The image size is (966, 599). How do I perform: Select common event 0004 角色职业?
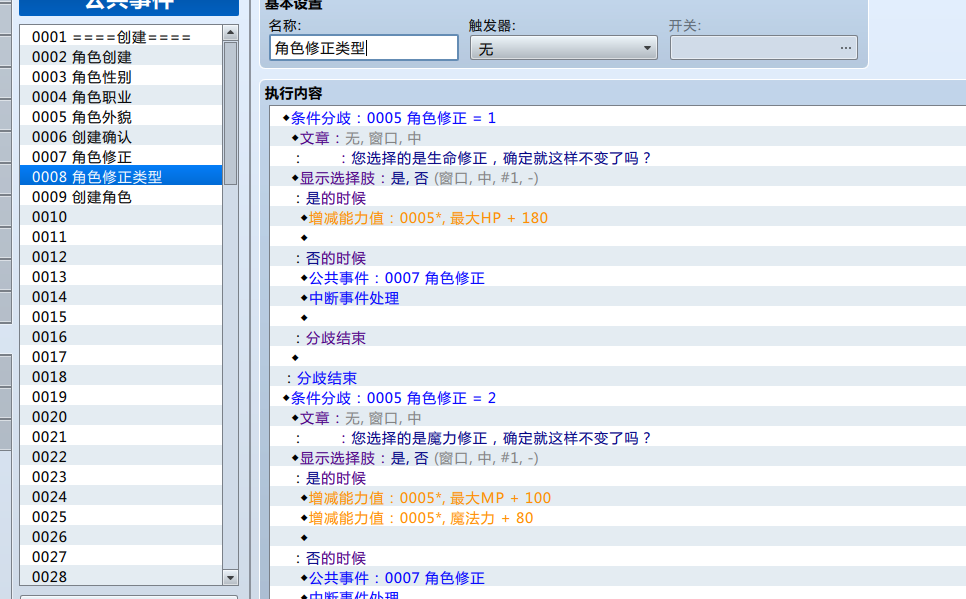click(121, 97)
